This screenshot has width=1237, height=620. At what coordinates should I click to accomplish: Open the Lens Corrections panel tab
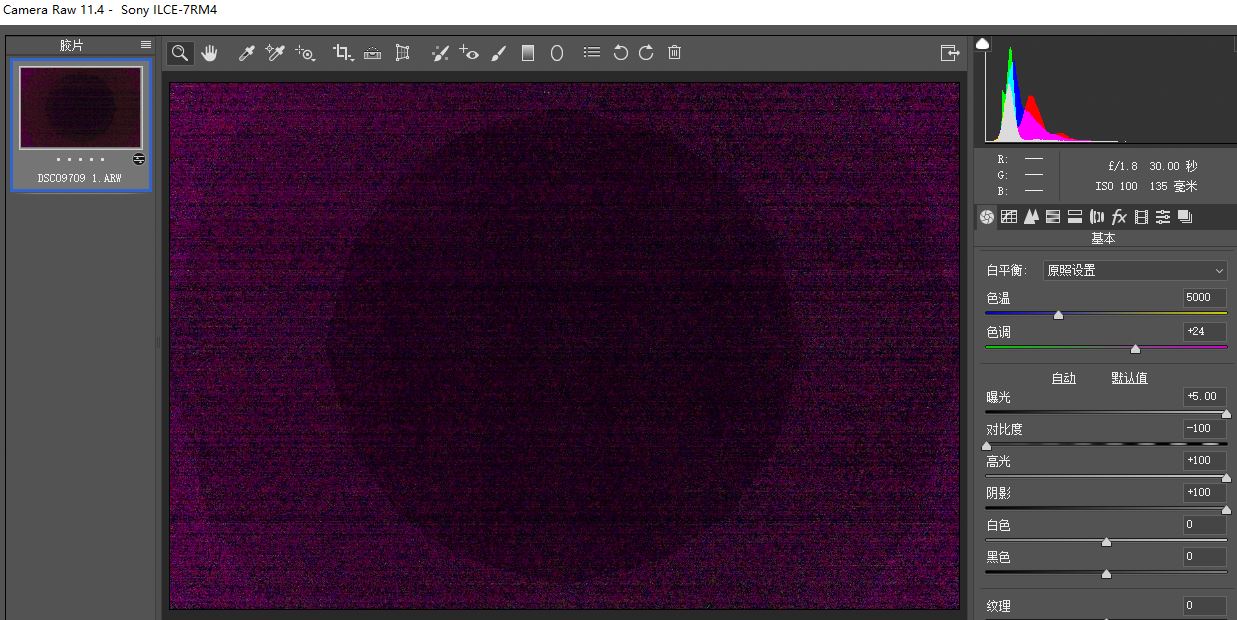(x=1097, y=217)
